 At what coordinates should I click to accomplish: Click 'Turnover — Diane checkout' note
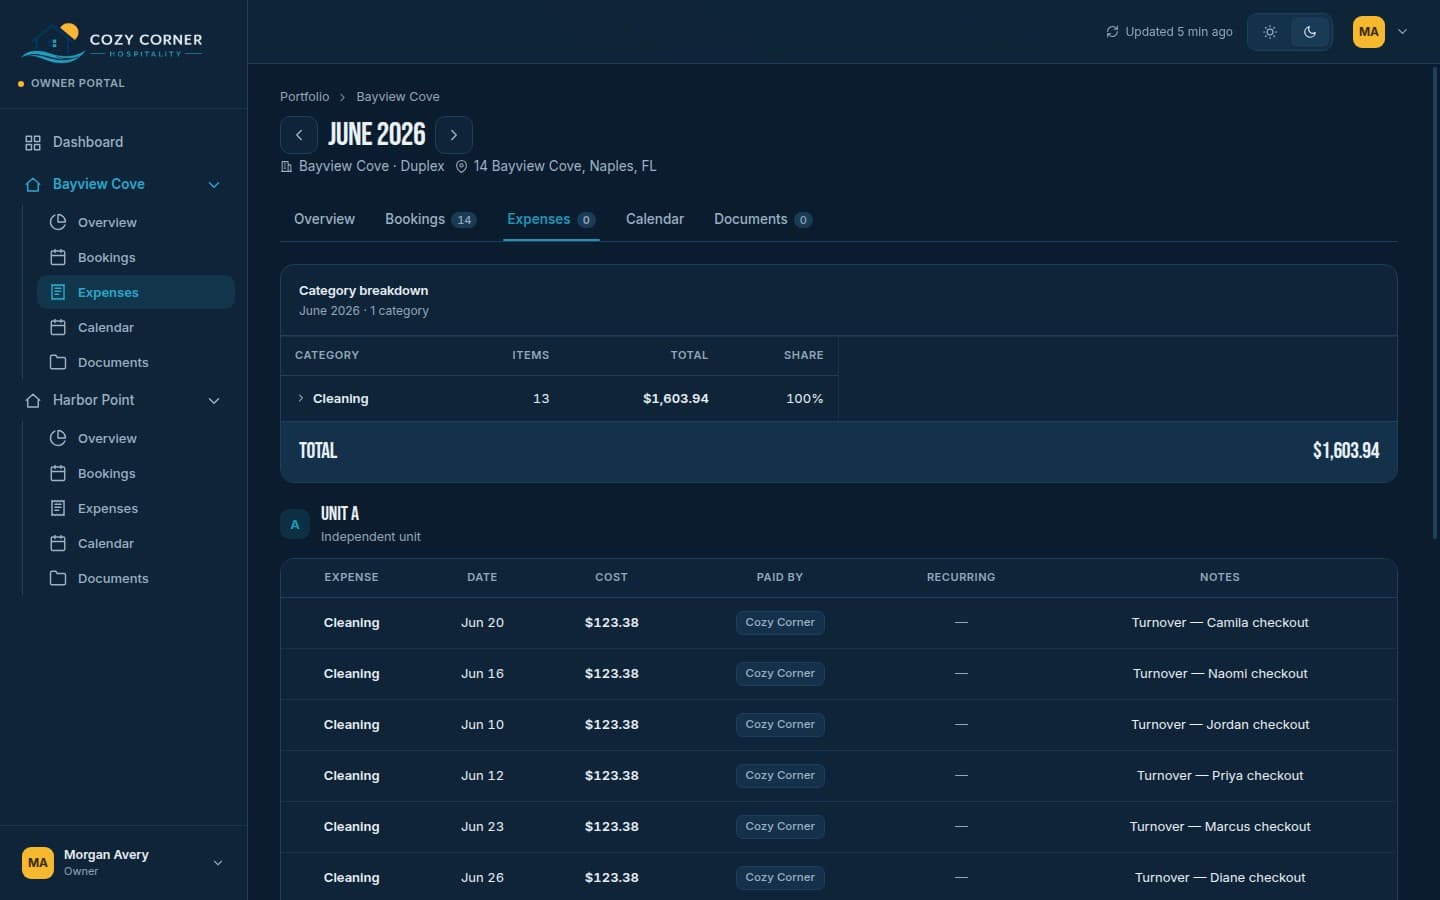pyautogui.click(x=1220, y=877)
